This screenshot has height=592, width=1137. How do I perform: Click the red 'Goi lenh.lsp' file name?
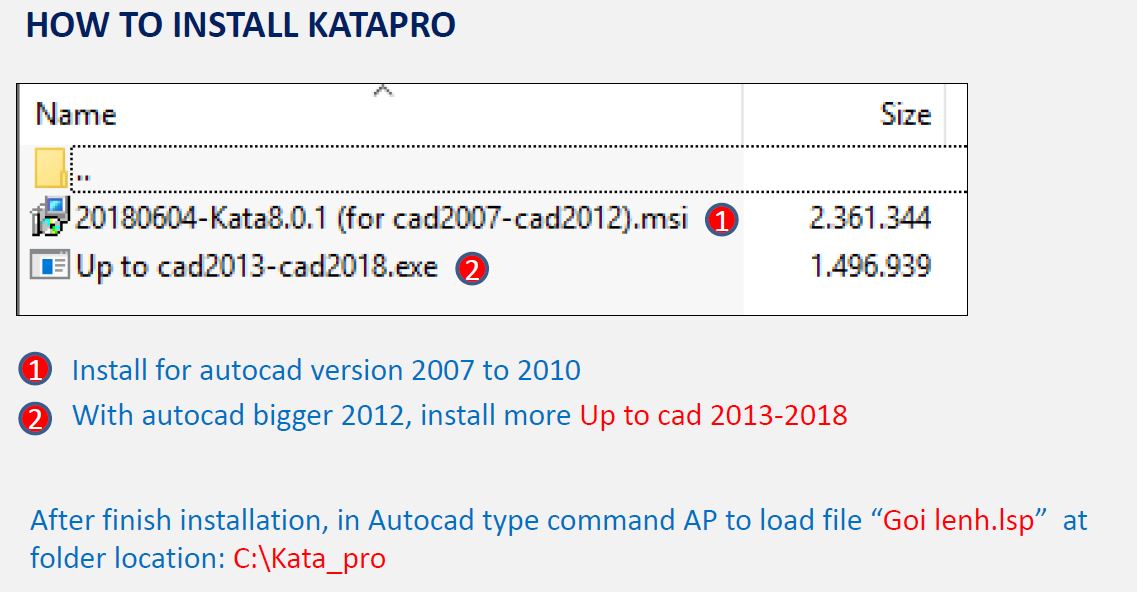coord(959,520)
